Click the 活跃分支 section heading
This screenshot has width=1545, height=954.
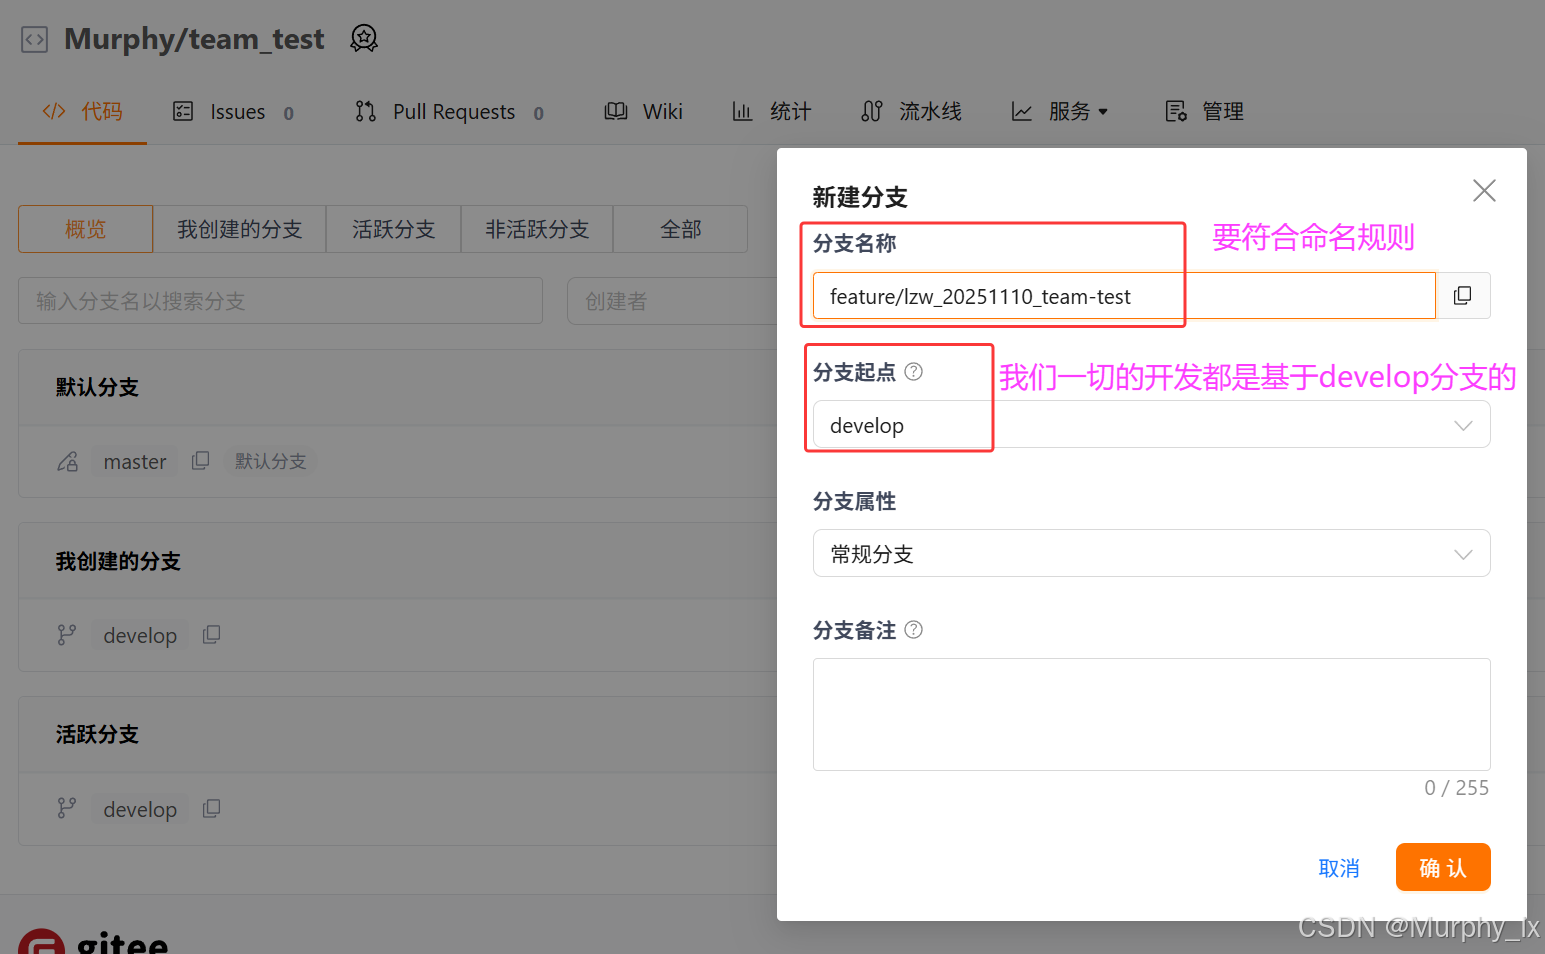pos(97,734)
